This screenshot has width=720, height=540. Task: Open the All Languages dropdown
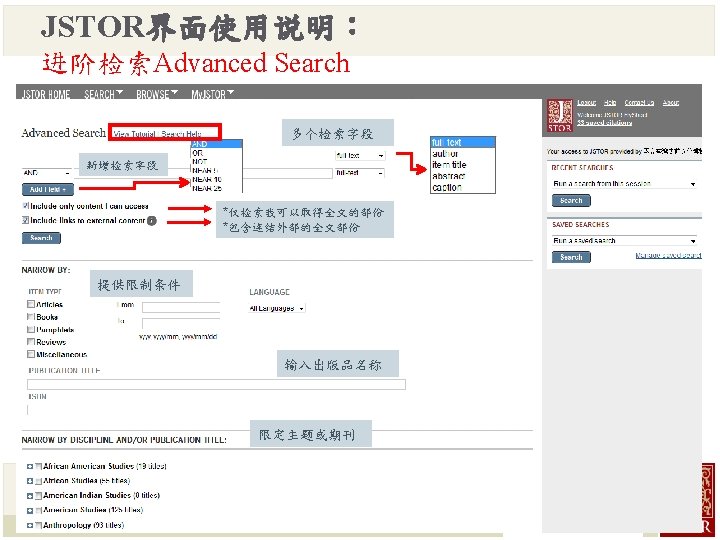[276, 309]
